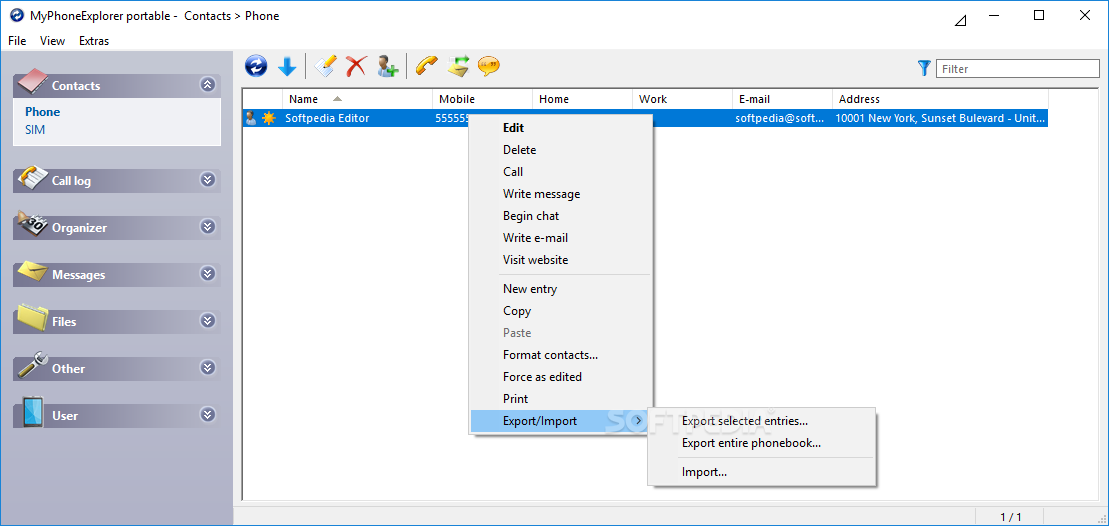Image resolution: width=1109 pixels, height=526 pixels.
Task: Click the Call log phone icon
Action: tap(32, 177)
